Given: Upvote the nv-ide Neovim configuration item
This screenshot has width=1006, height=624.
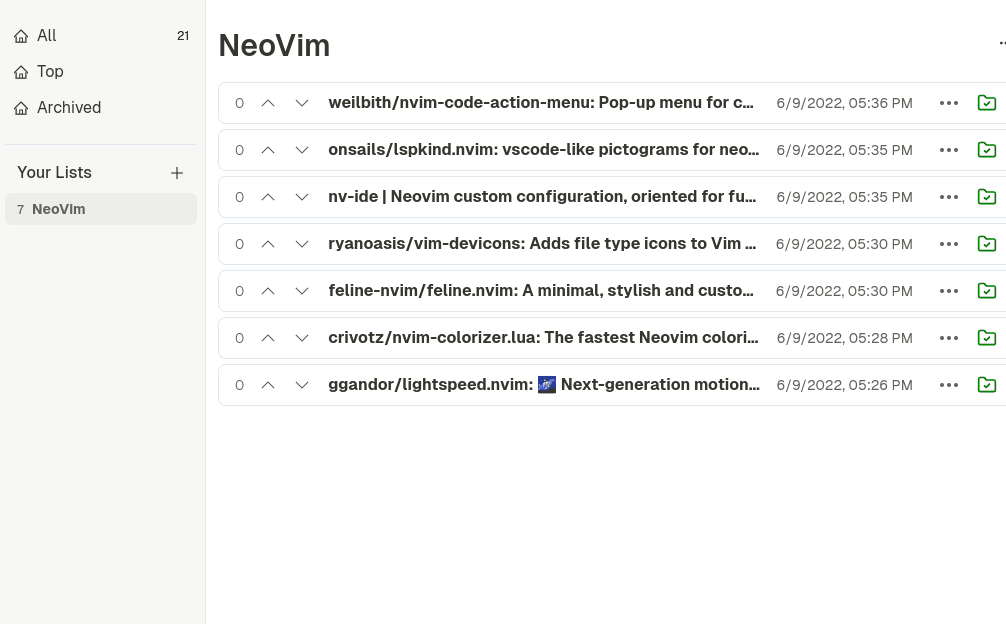Looking at the screenshot, I should pos(268,197).
